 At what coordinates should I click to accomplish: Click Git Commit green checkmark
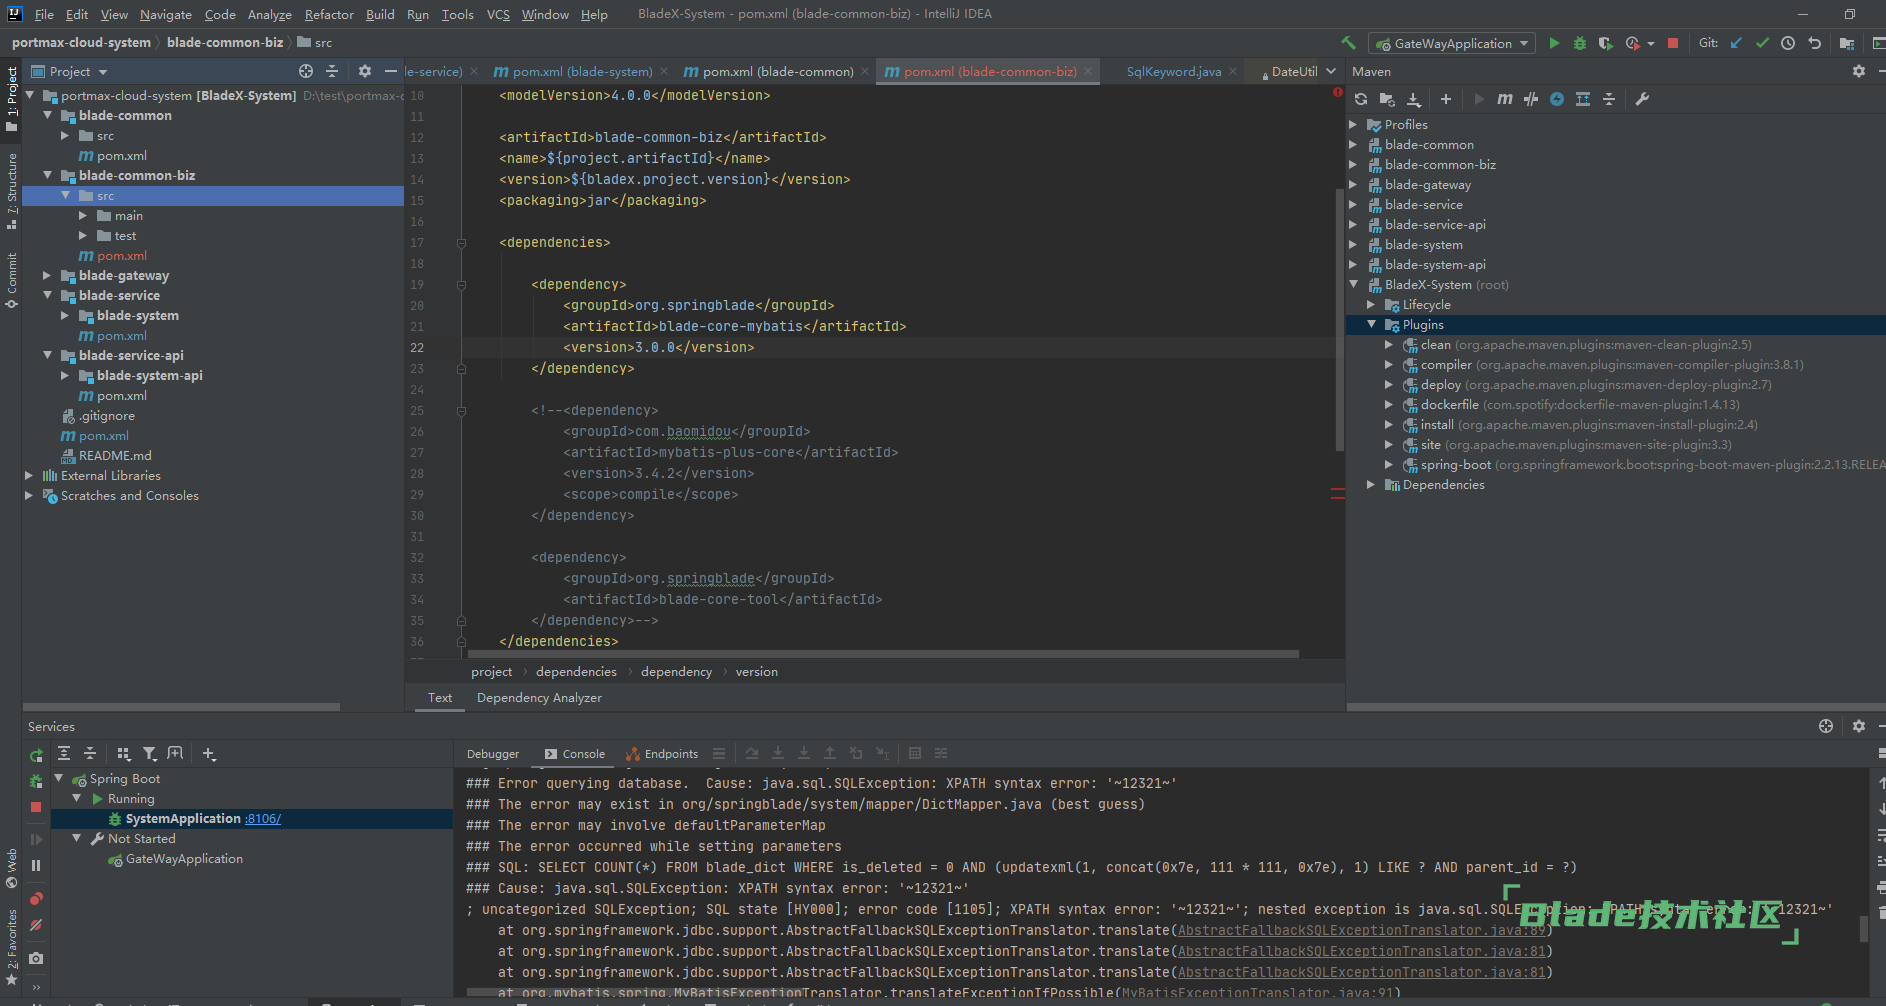pyautogui.click(x=1762, y=43)
